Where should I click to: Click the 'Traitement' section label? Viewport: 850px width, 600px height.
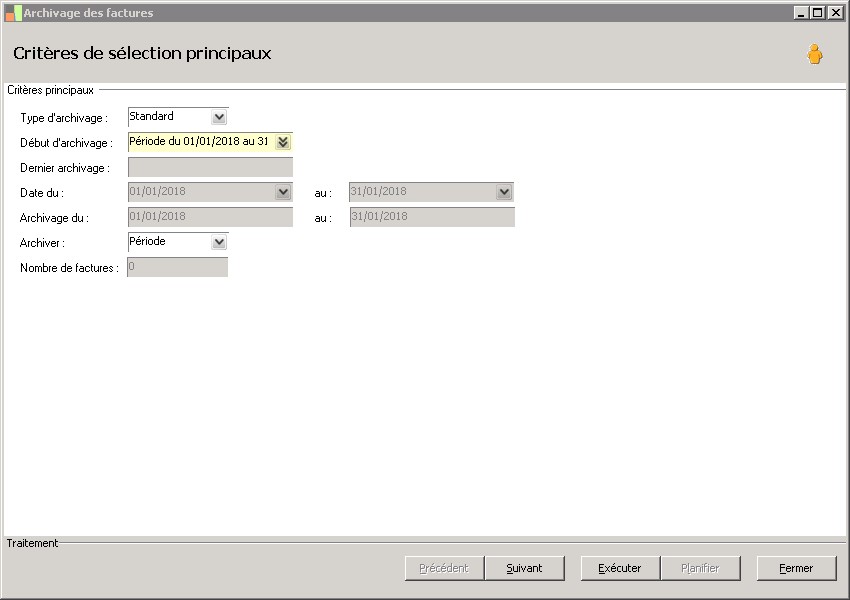pos(32,543)
